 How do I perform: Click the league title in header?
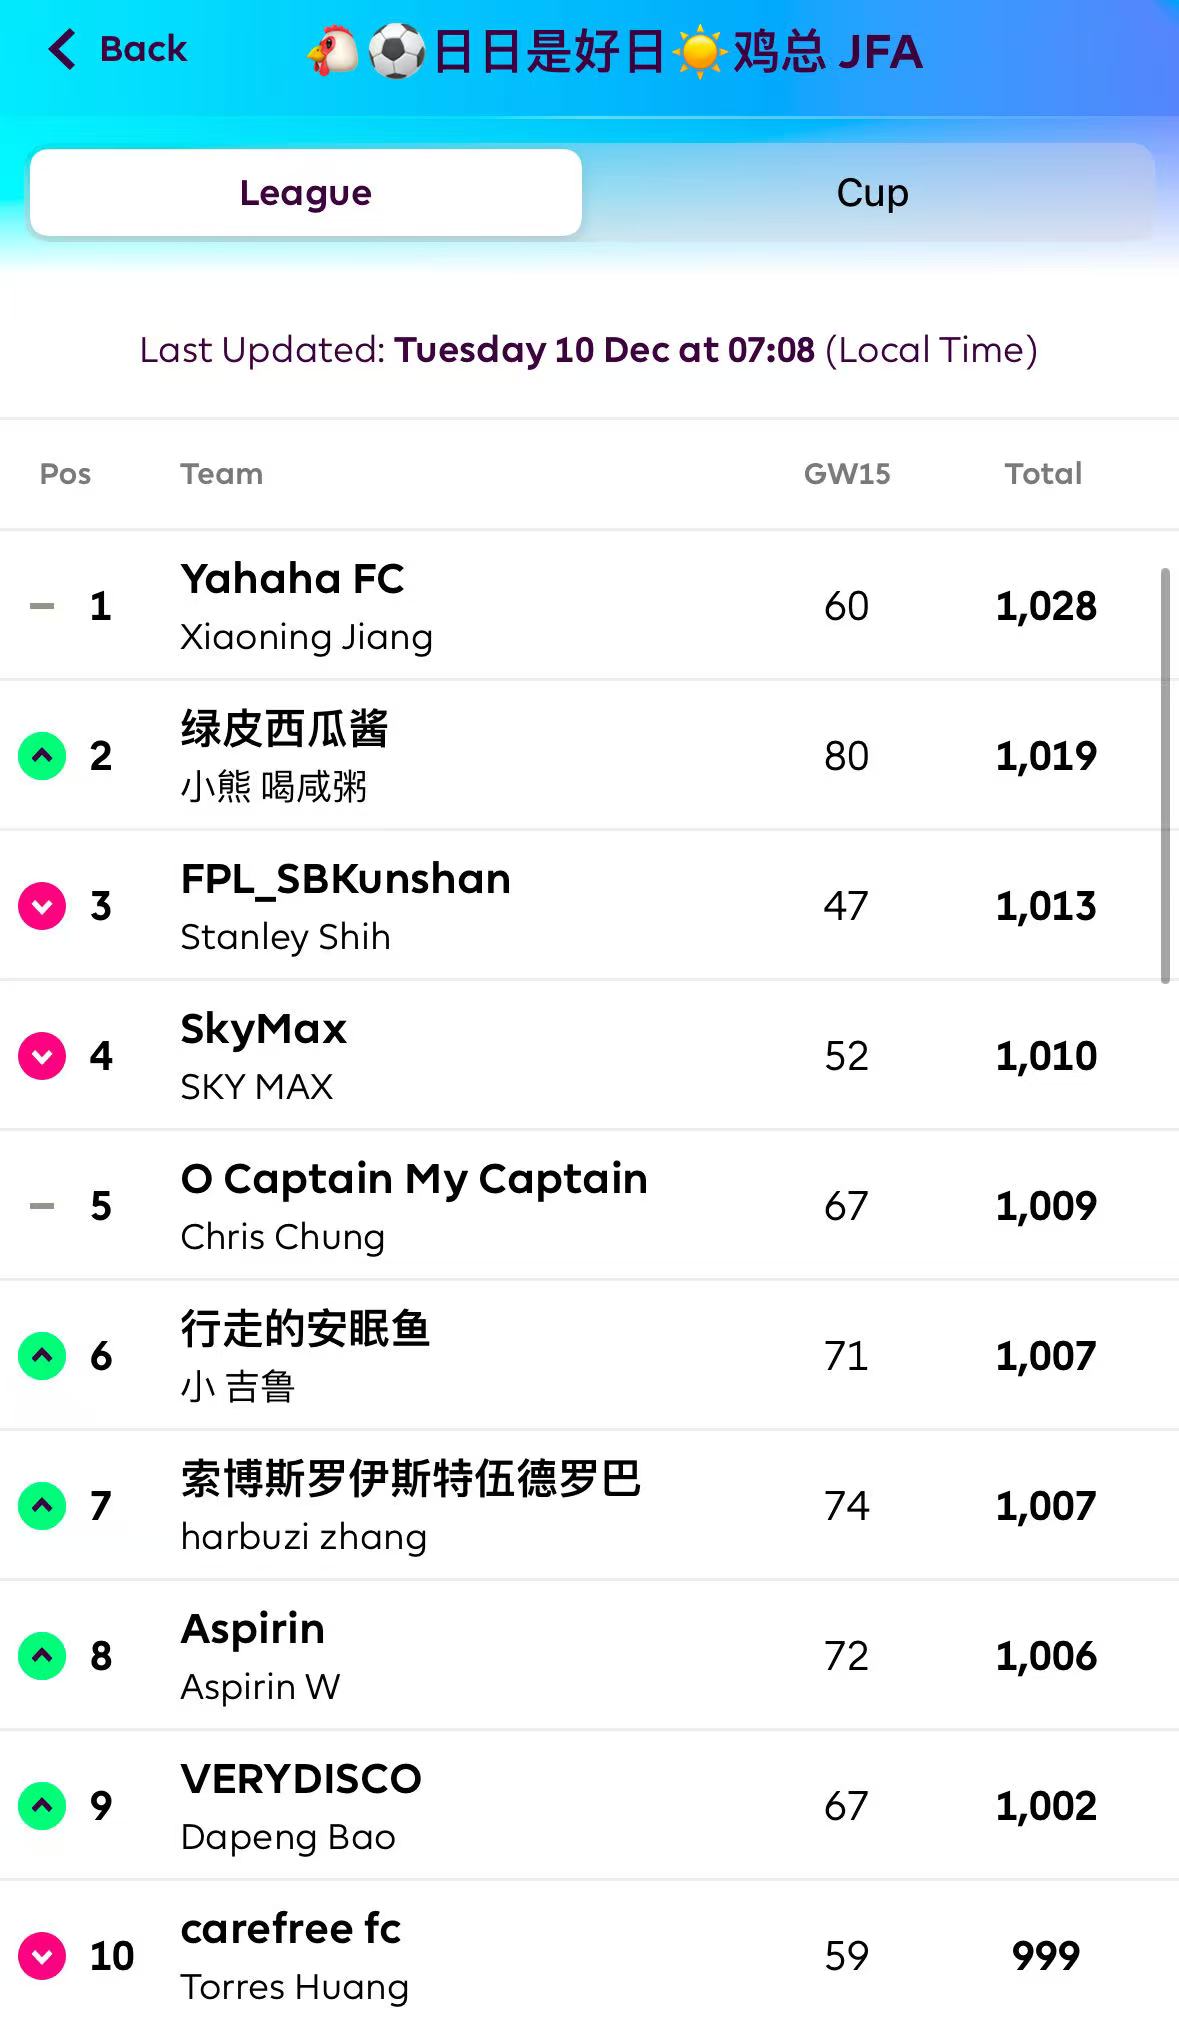614,52
